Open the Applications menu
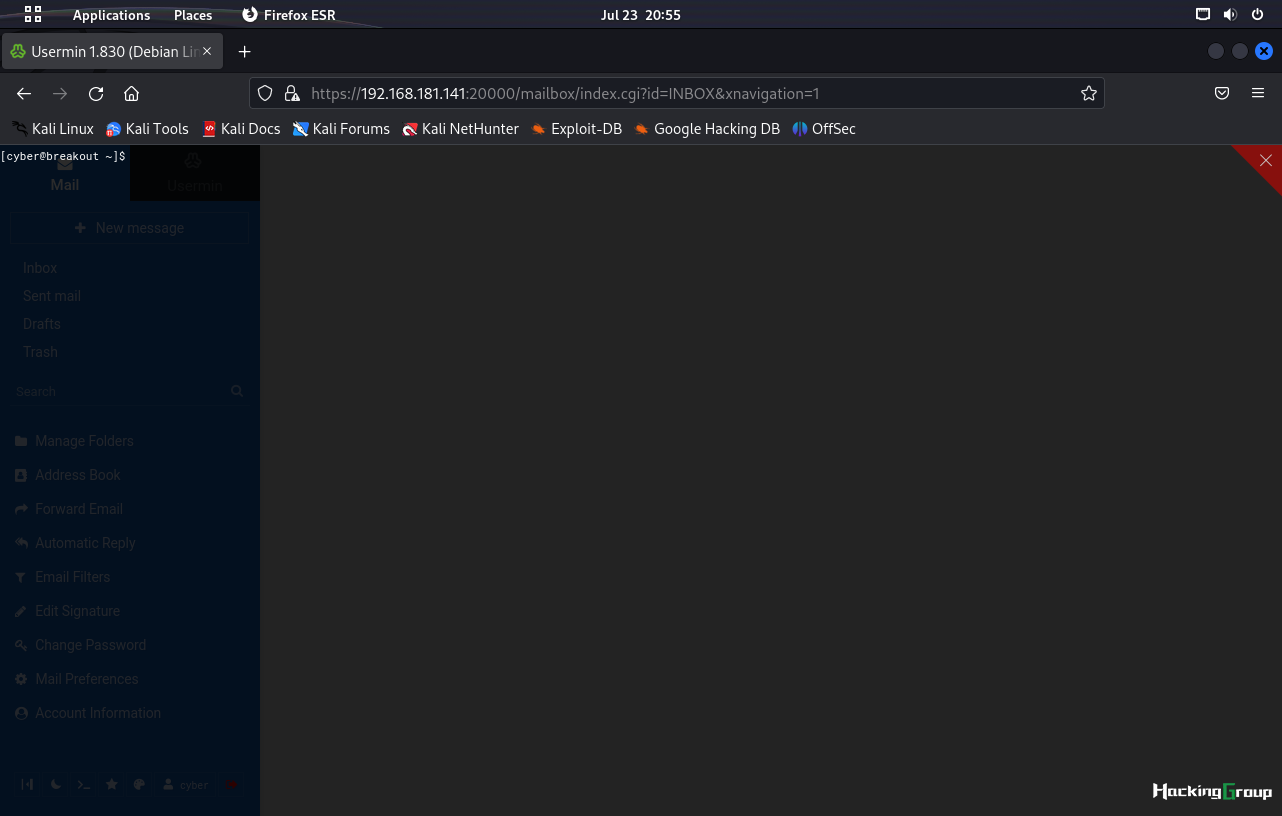The image size is (1282, 816). click(x=111, y=15)
